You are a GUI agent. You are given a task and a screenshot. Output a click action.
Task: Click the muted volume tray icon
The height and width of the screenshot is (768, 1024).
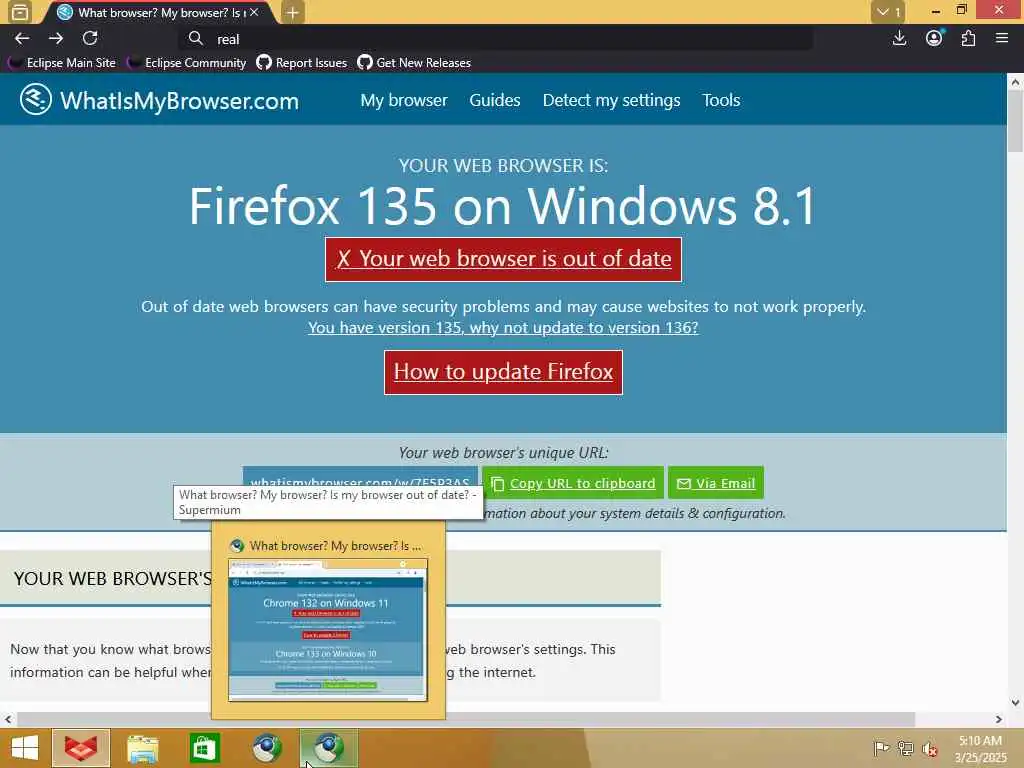click(929, 748)
